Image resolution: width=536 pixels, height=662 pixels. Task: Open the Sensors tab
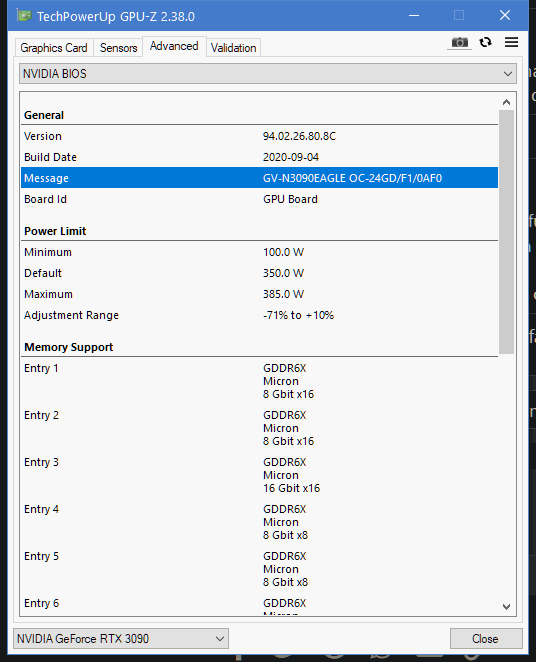(x=118, y=48)
